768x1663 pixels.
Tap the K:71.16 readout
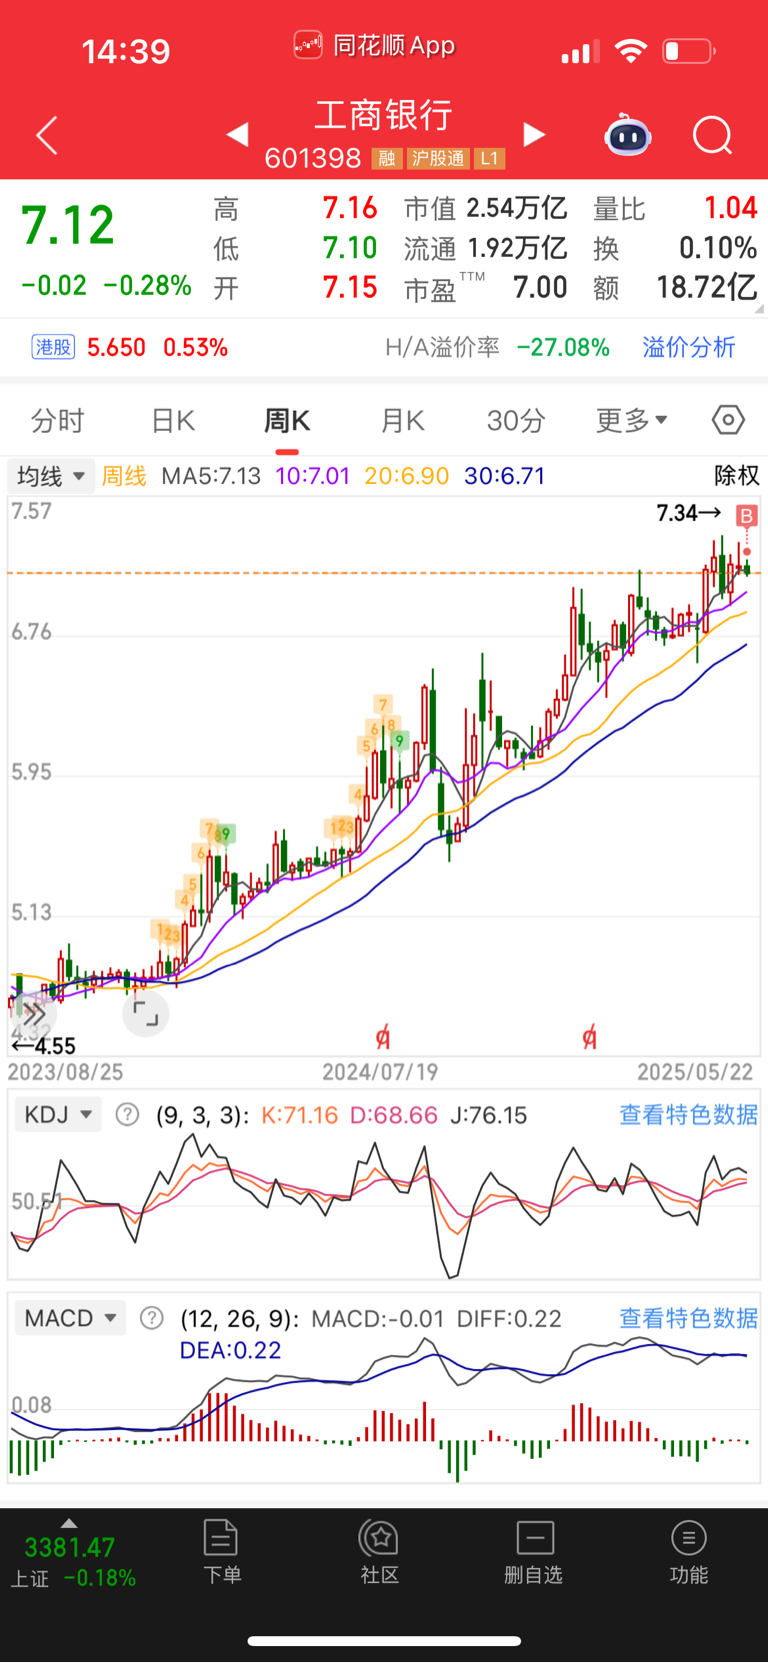pyautogui.click(x=299, y=1114)
